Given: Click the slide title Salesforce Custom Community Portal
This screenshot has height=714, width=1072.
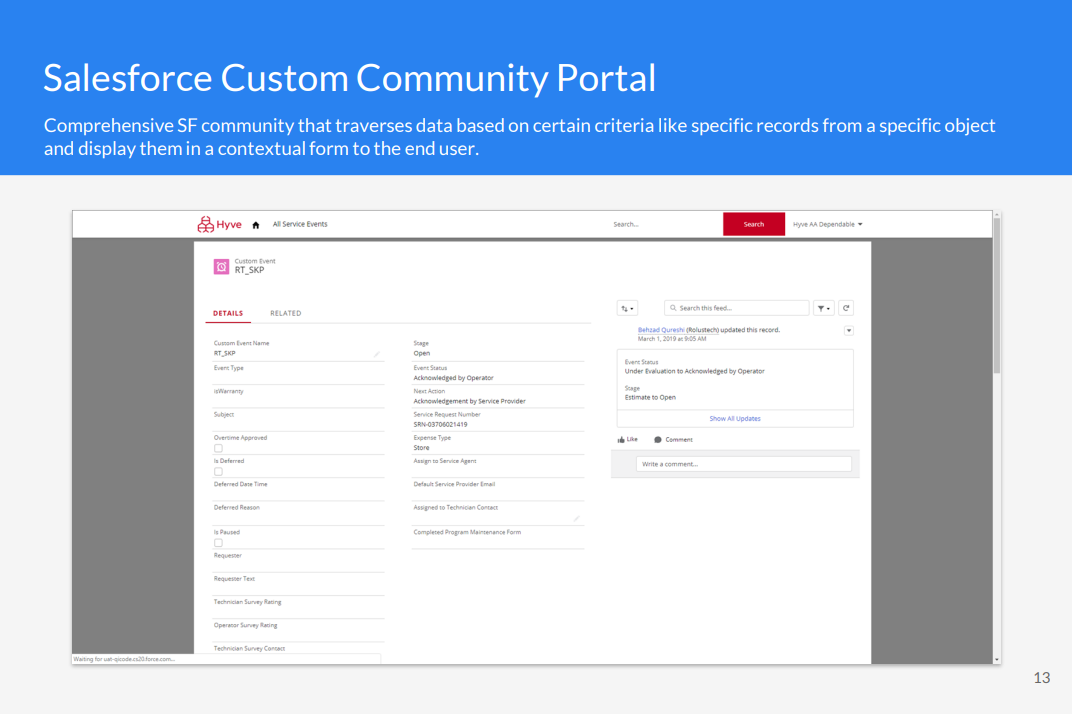Looking at the screenshot, I should tap(350, 77).
